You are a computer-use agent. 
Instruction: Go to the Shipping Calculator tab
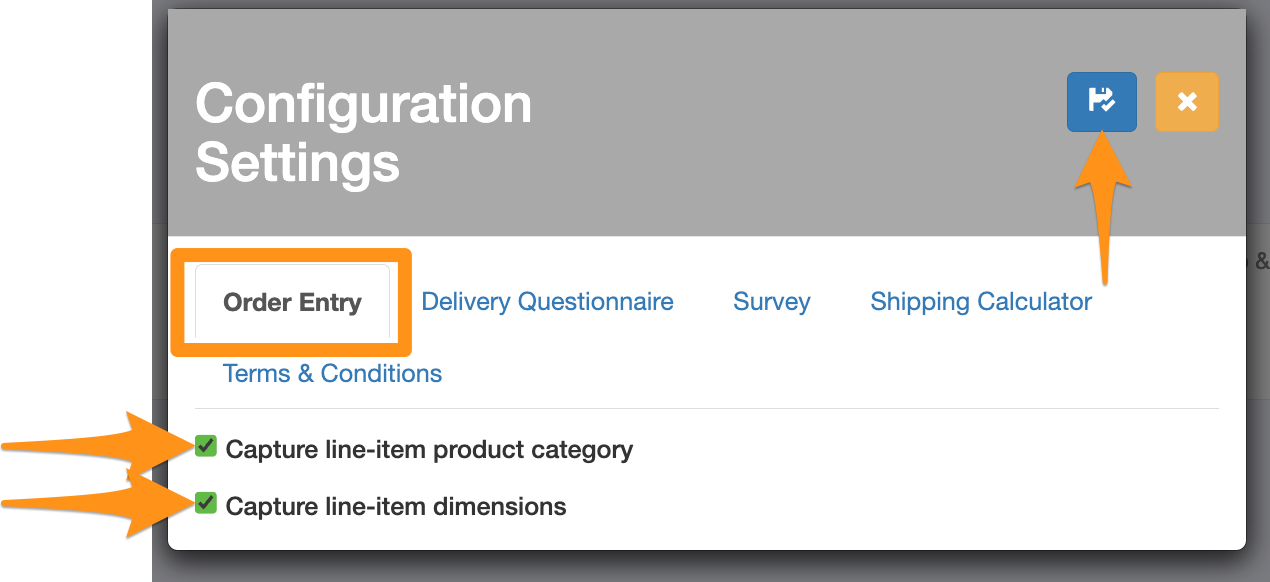tap(981, 302)
